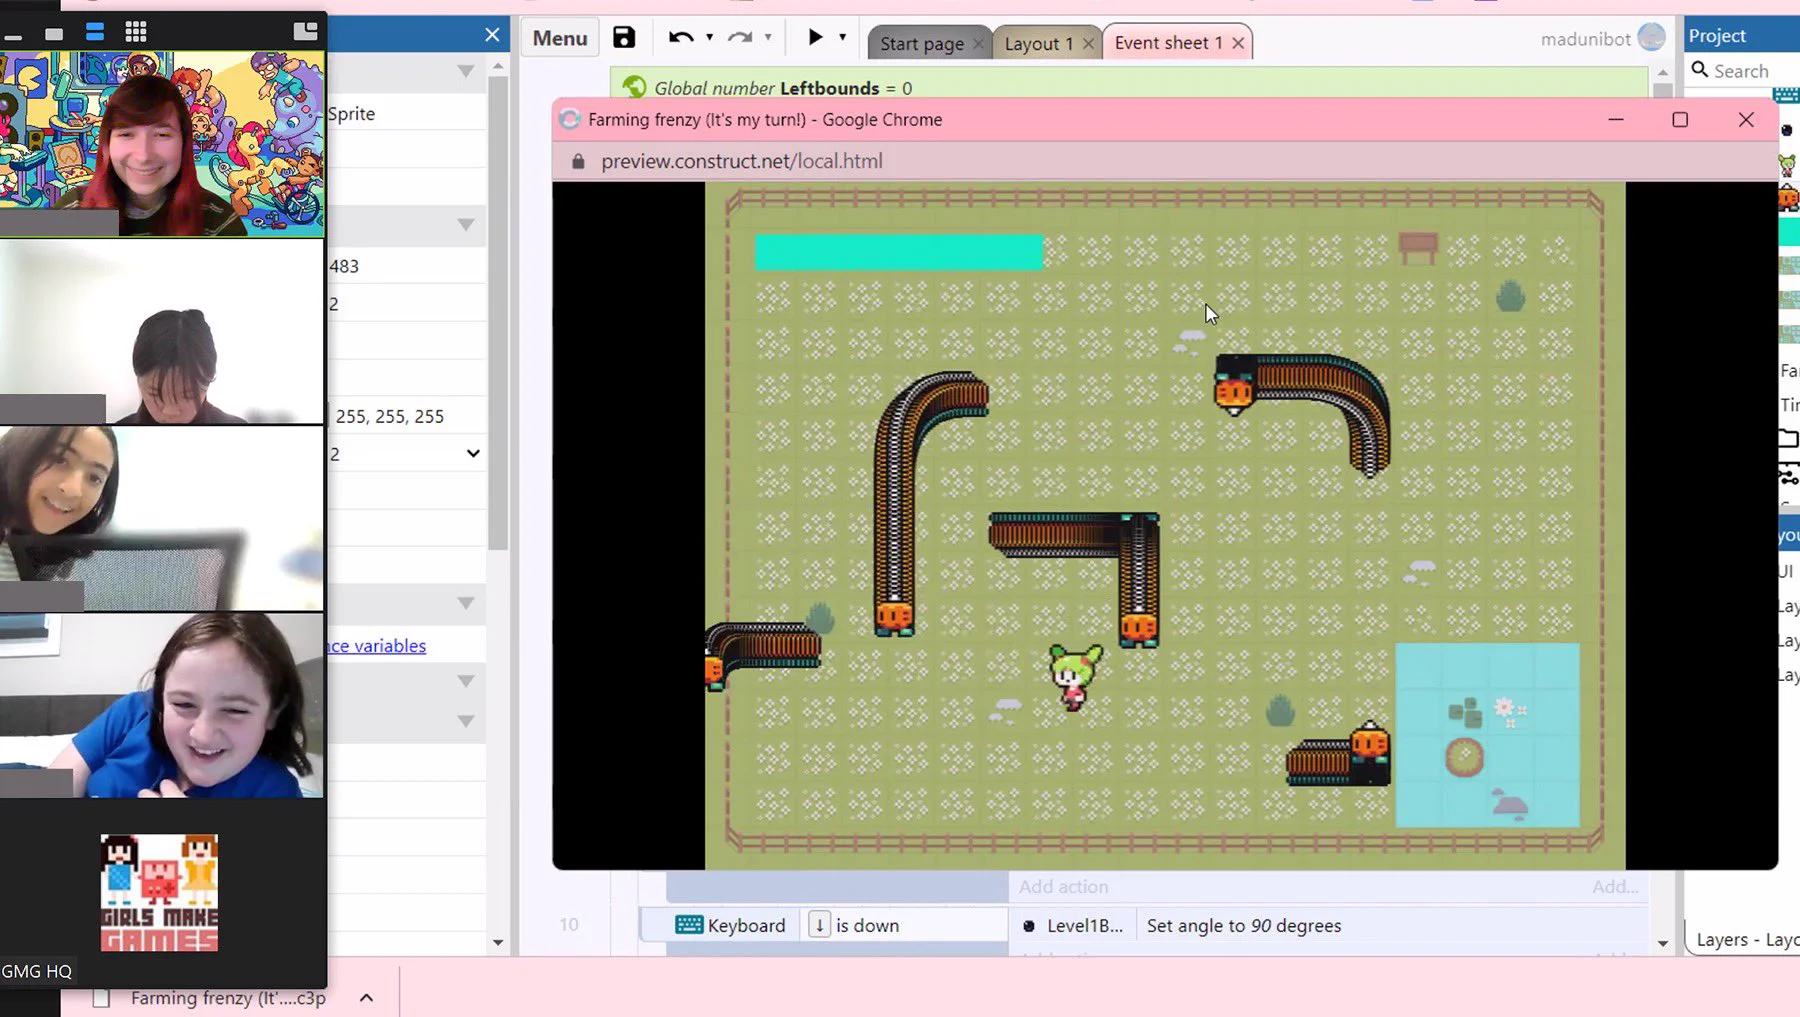The width and height of the screenshot is (1800, 1017).
Task: Open the downloaded Farming frenzy c3p chevron
Action: (x=366, y=998)
